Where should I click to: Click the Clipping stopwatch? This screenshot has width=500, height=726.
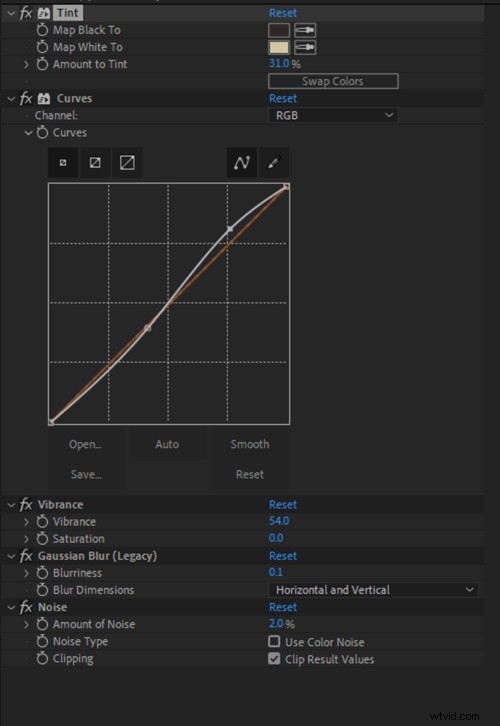point(42,658)
